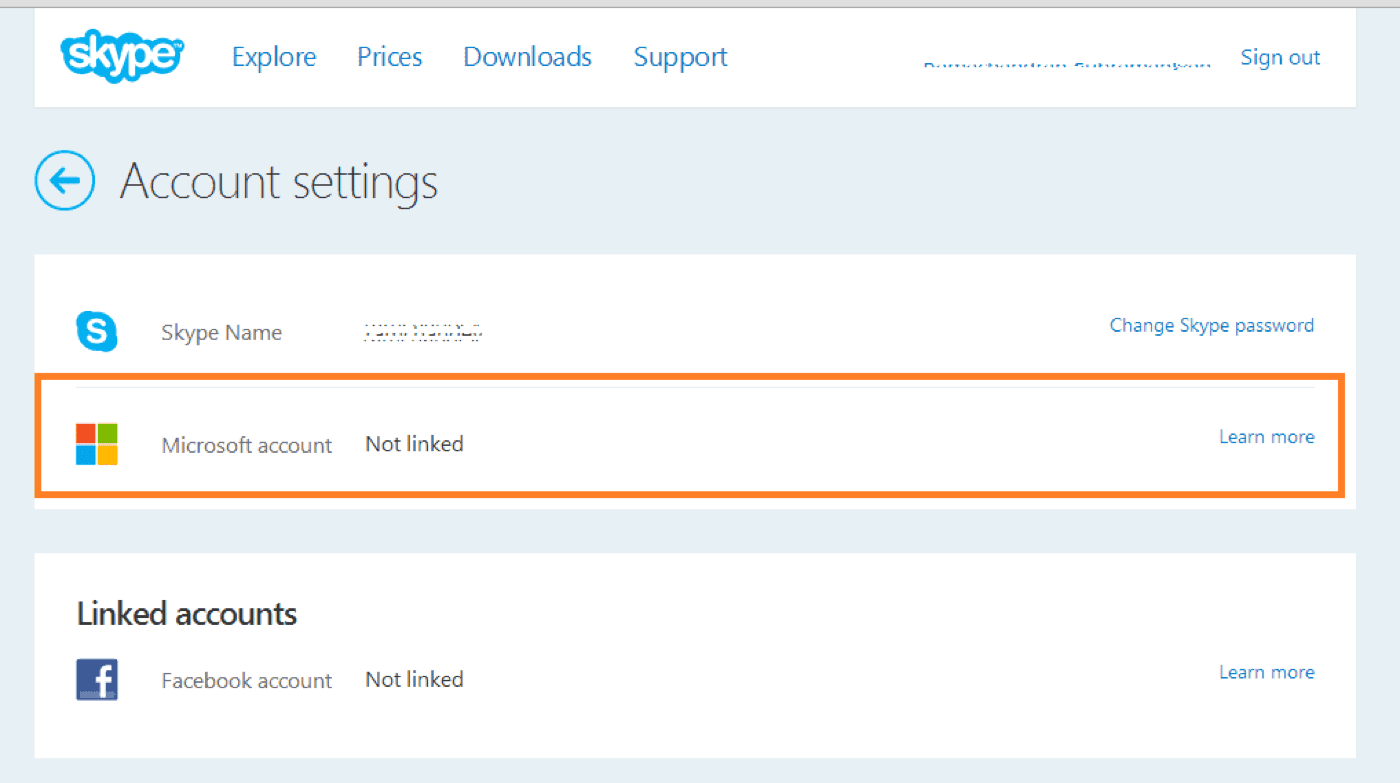
Task: Click the Microsoft account logo icon
Action: pos(97,444)
